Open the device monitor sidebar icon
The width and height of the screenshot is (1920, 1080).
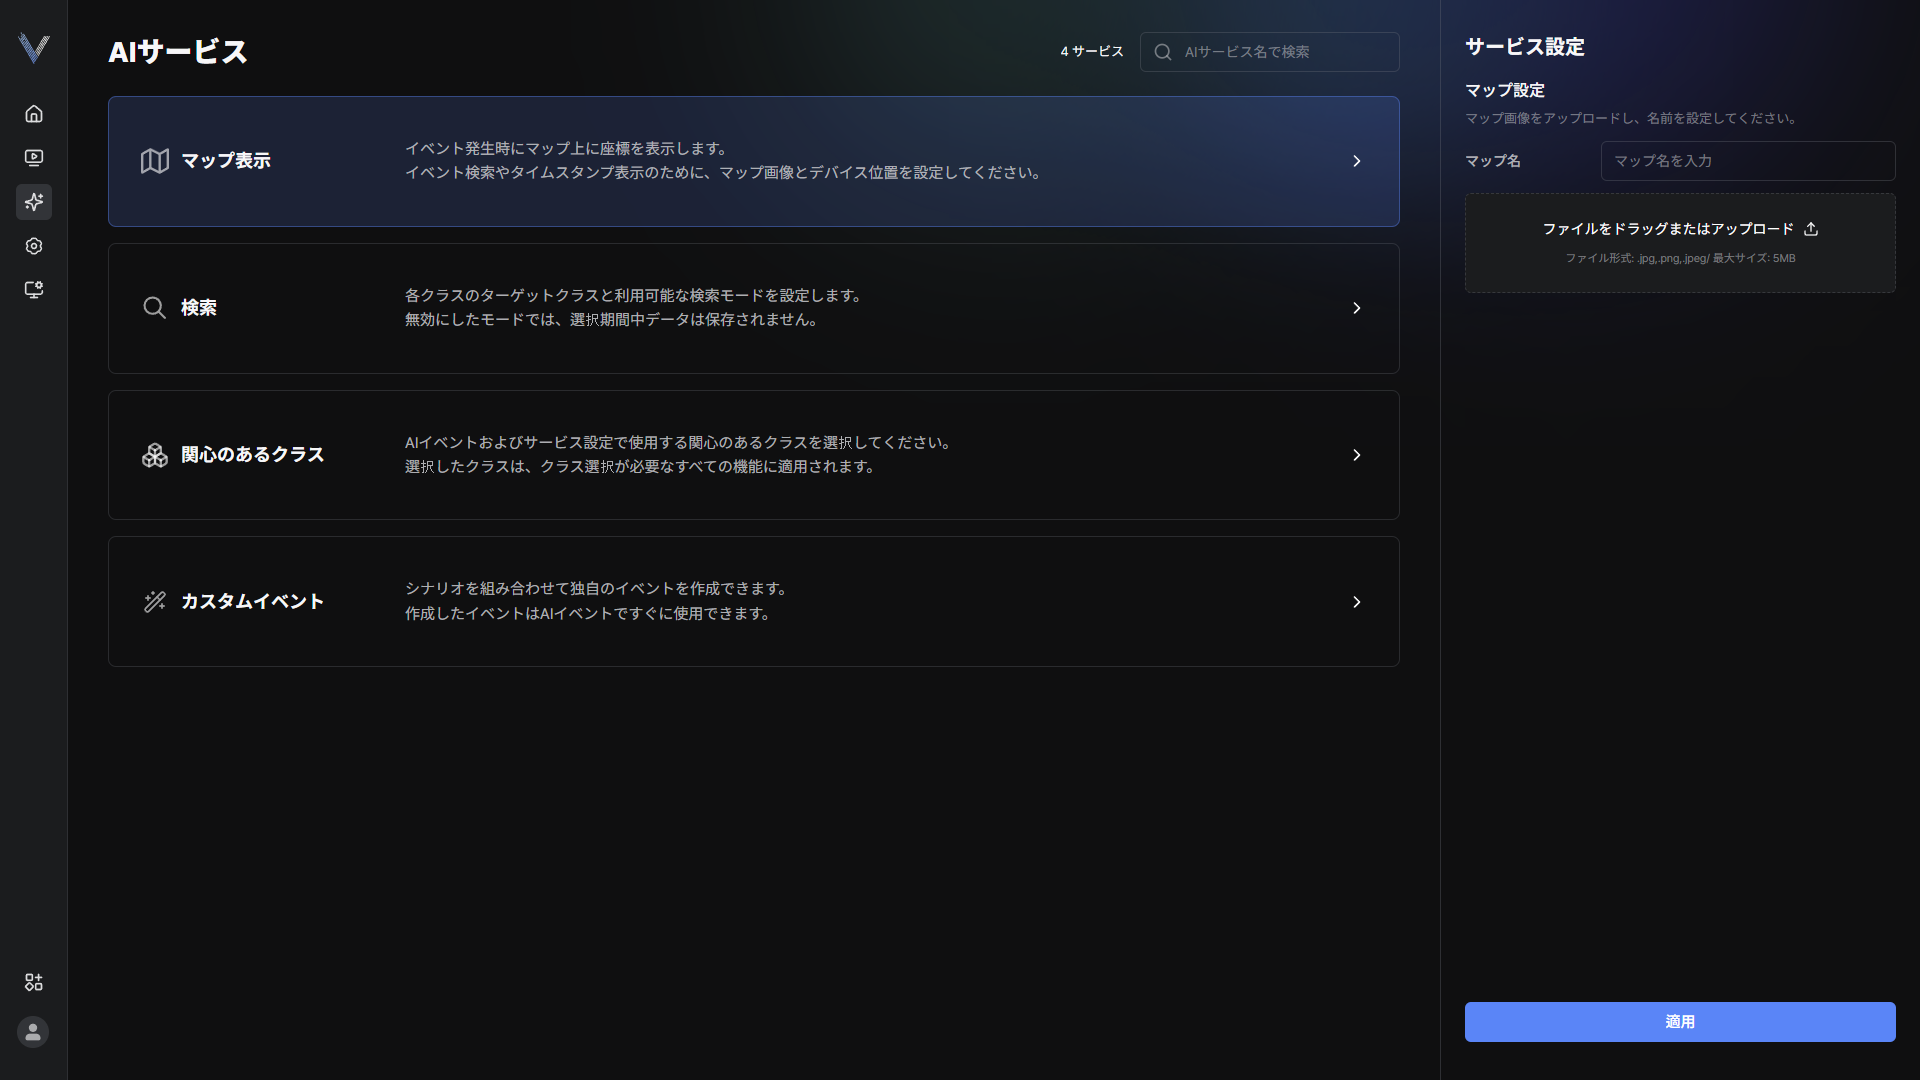pyautogui.click(x=34, y=290)
